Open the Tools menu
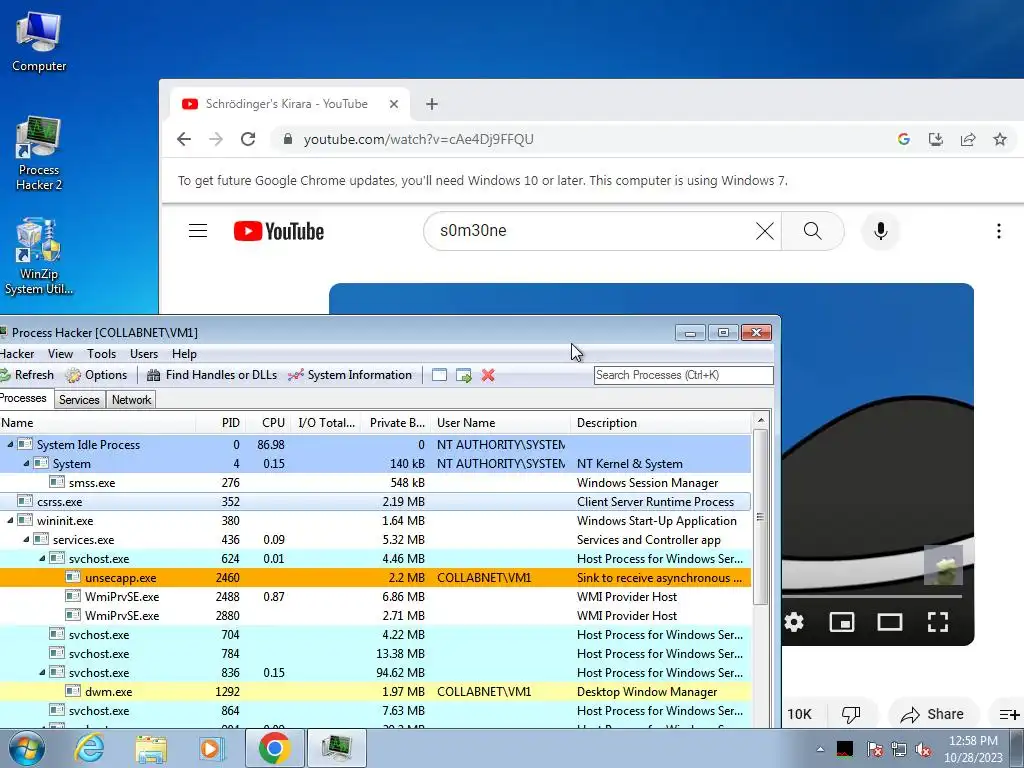The image size is (1024, 768). [101, 354]
